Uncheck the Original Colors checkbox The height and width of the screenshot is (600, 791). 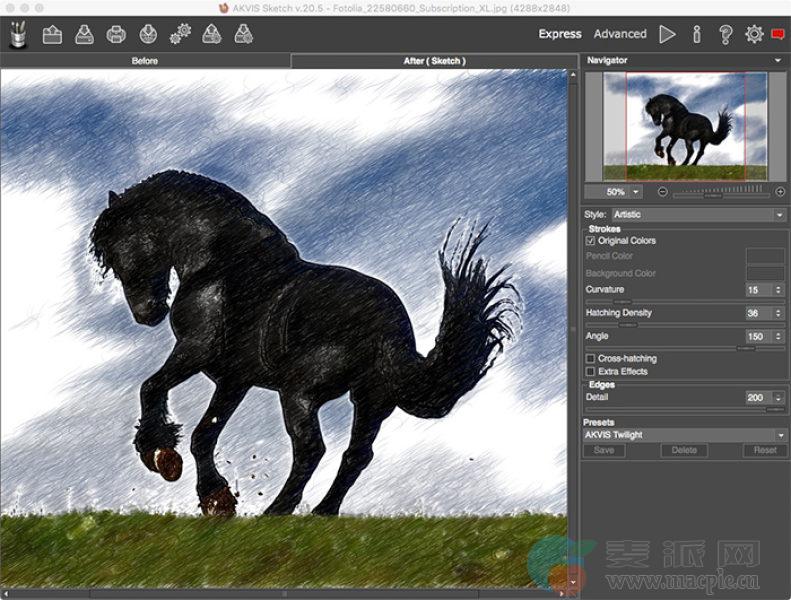tap(591, 241)
